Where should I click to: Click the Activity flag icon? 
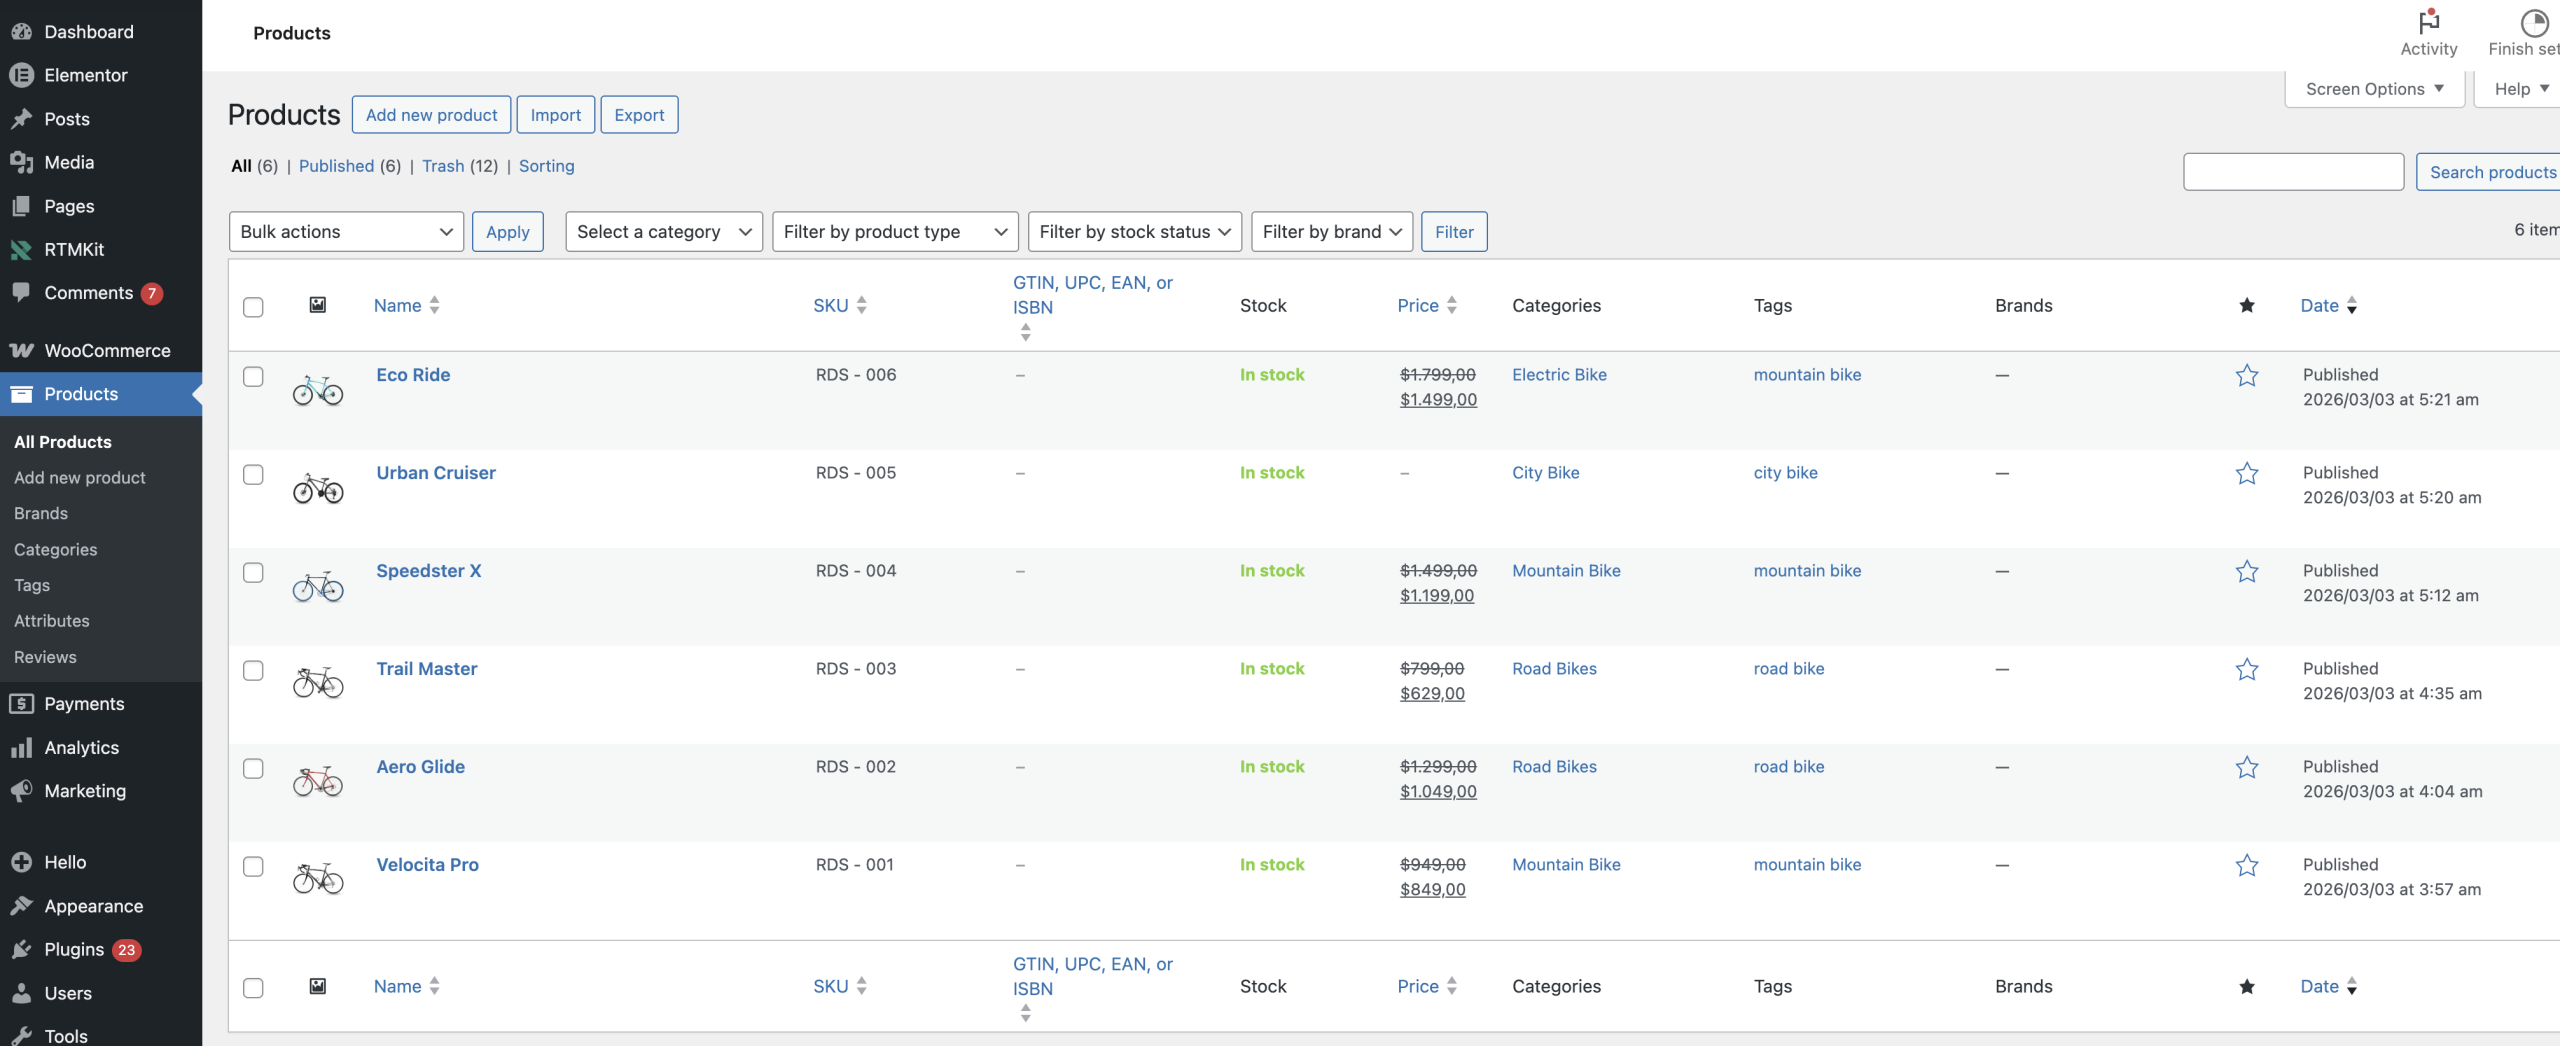pos(2428,22)
